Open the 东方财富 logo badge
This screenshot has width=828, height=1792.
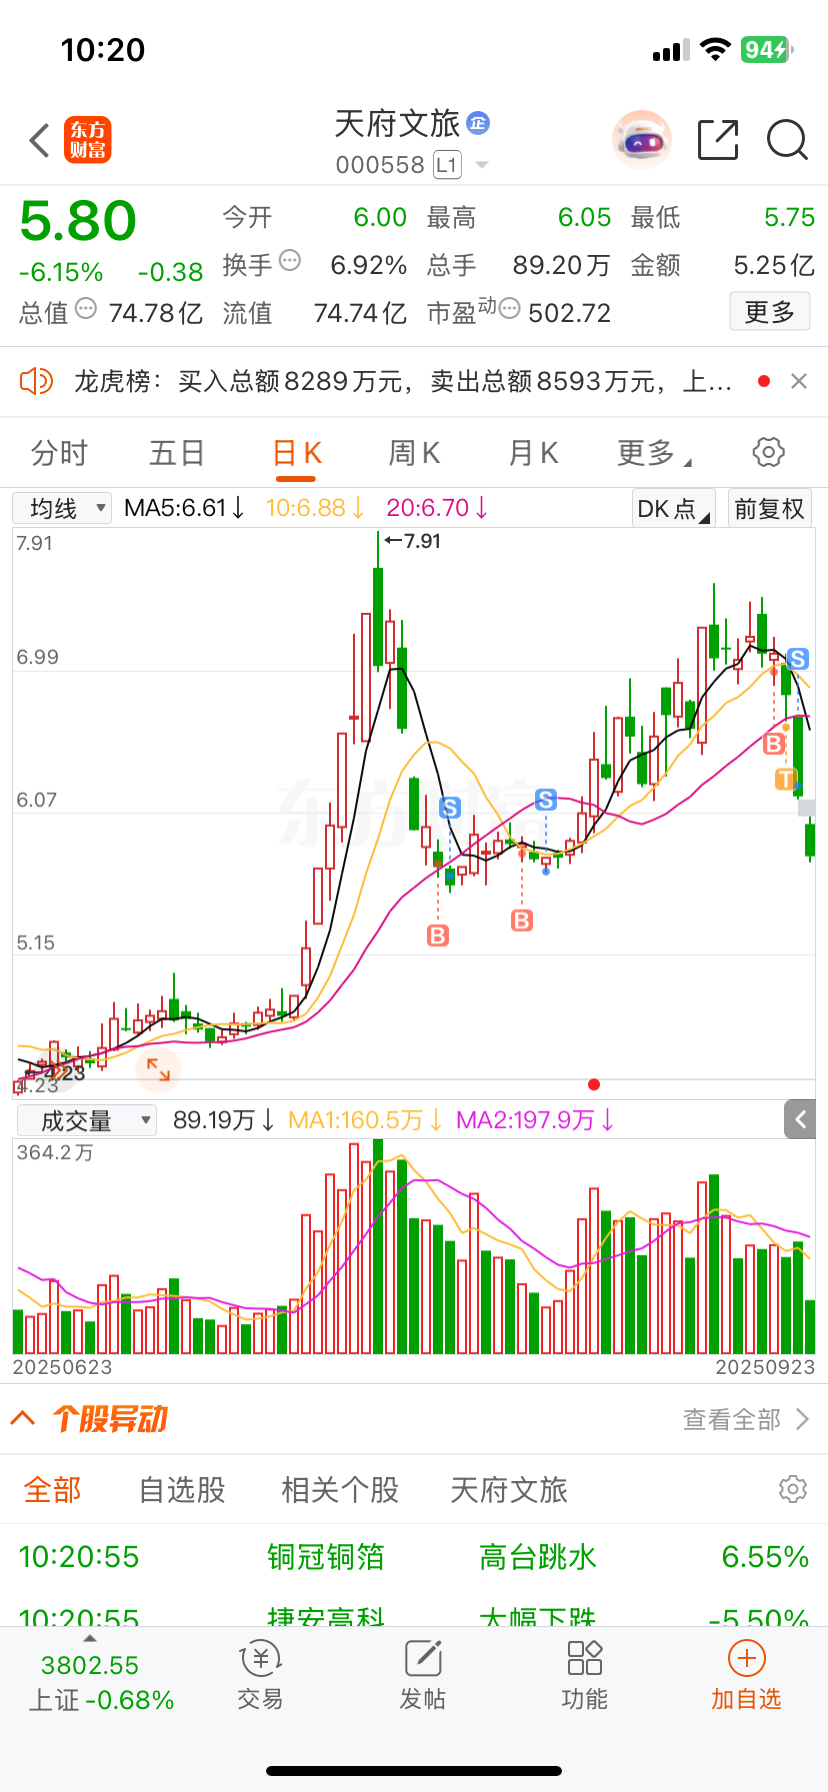coord(88,140)
